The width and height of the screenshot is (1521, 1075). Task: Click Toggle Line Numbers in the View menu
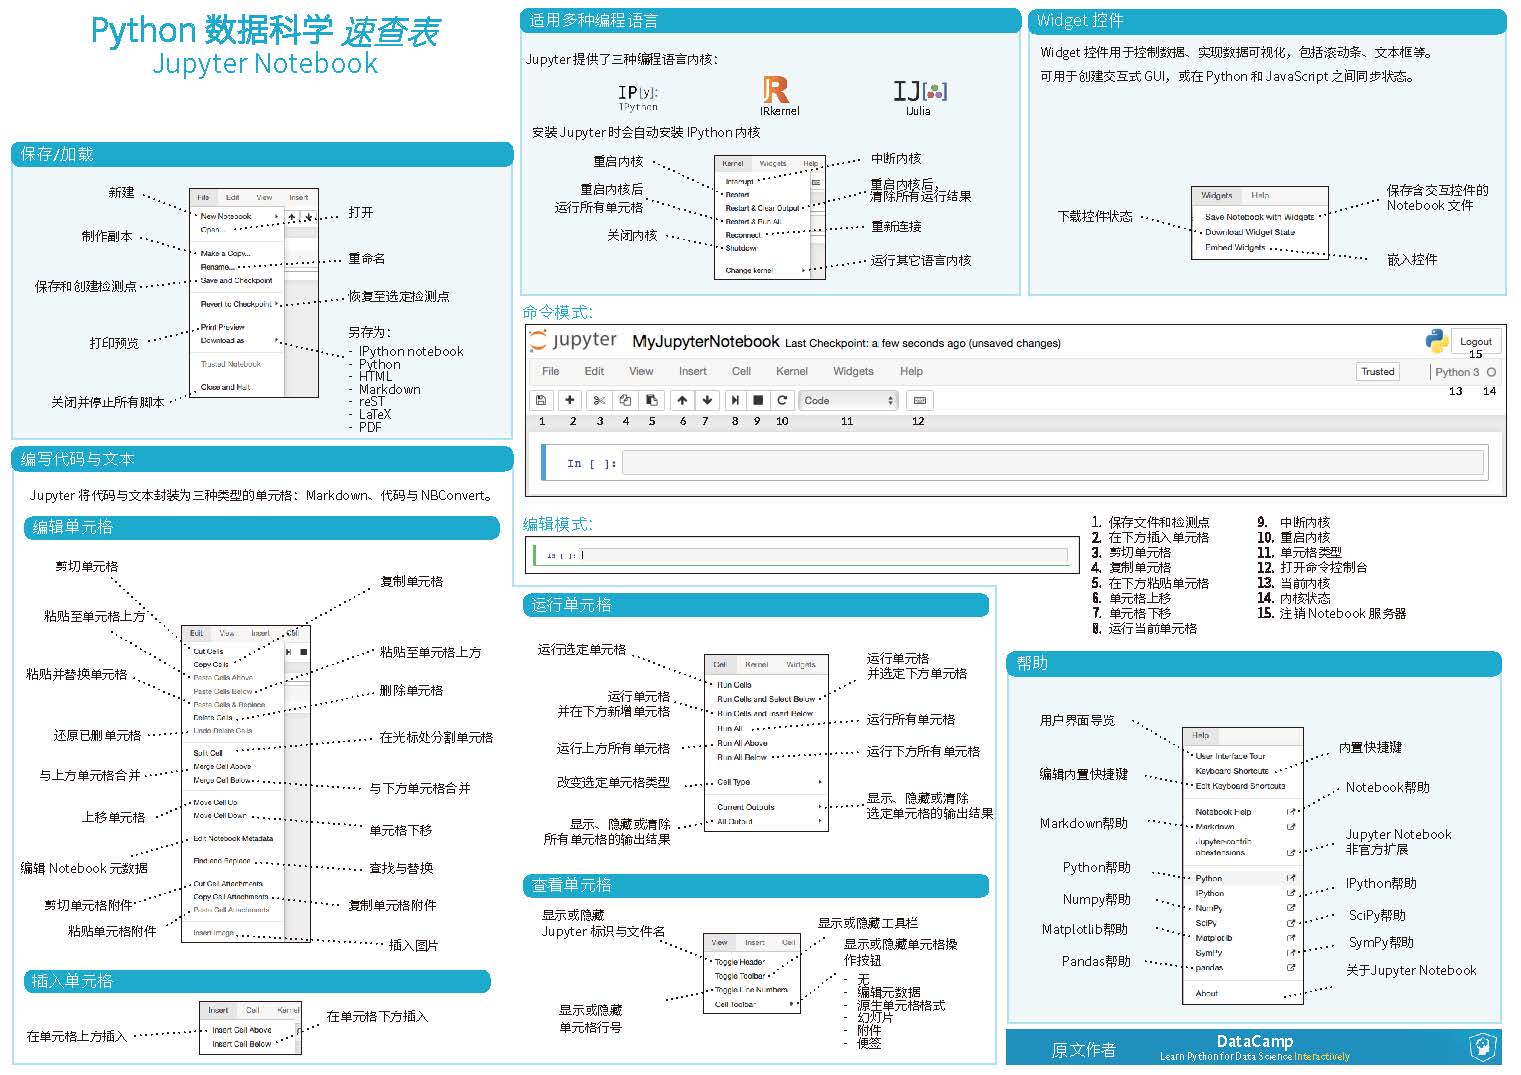point(751,990)
